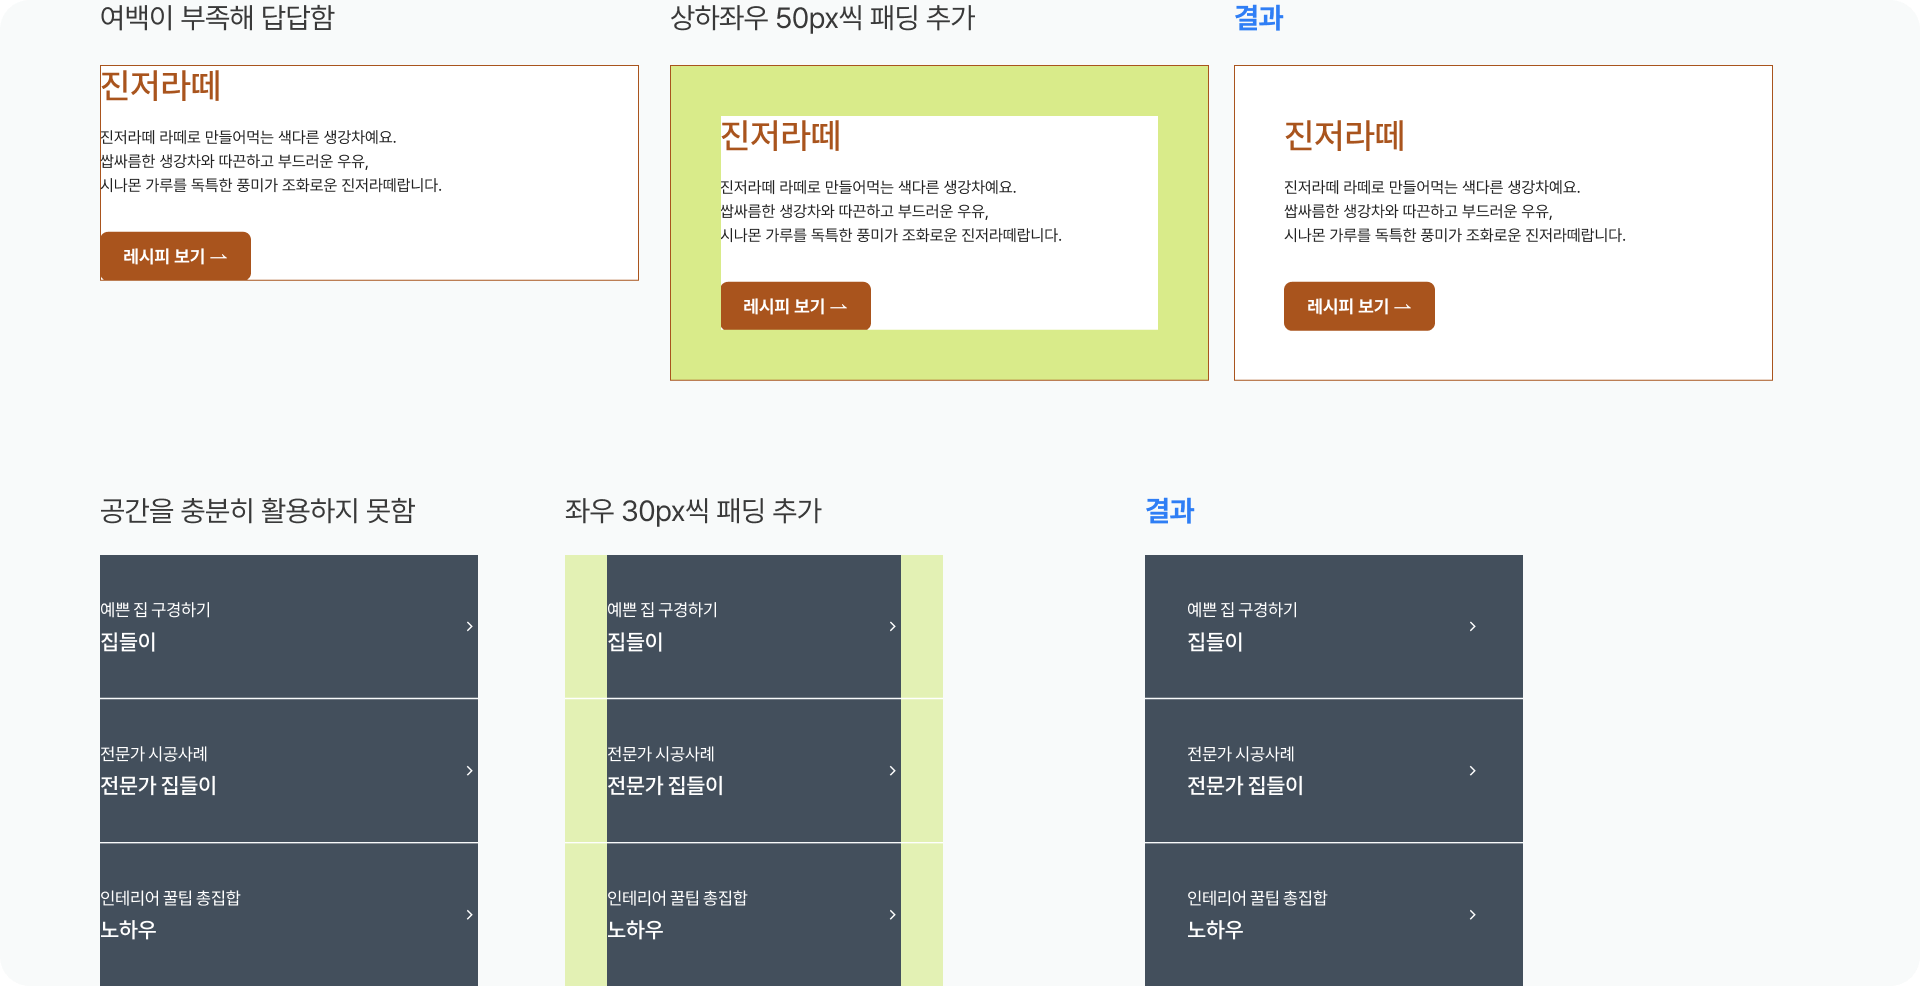Viewport: 1920px width, 986px height.
Task: Click 진저라떼 heading in result card
Action: click(1344, 136)
